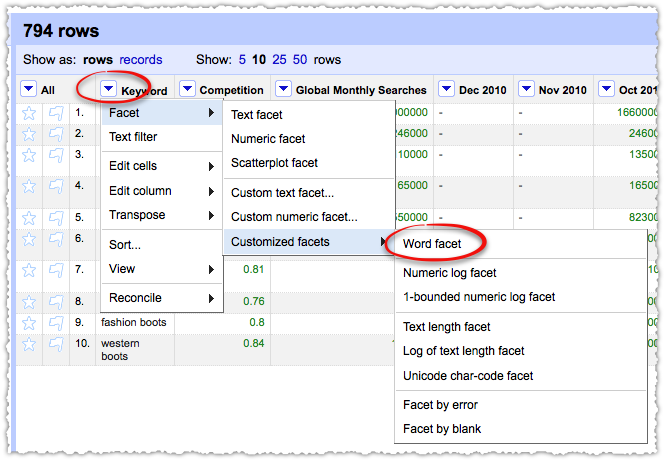
Task: Open the Keyword column dropdown arrow
Action: point(108,89)
